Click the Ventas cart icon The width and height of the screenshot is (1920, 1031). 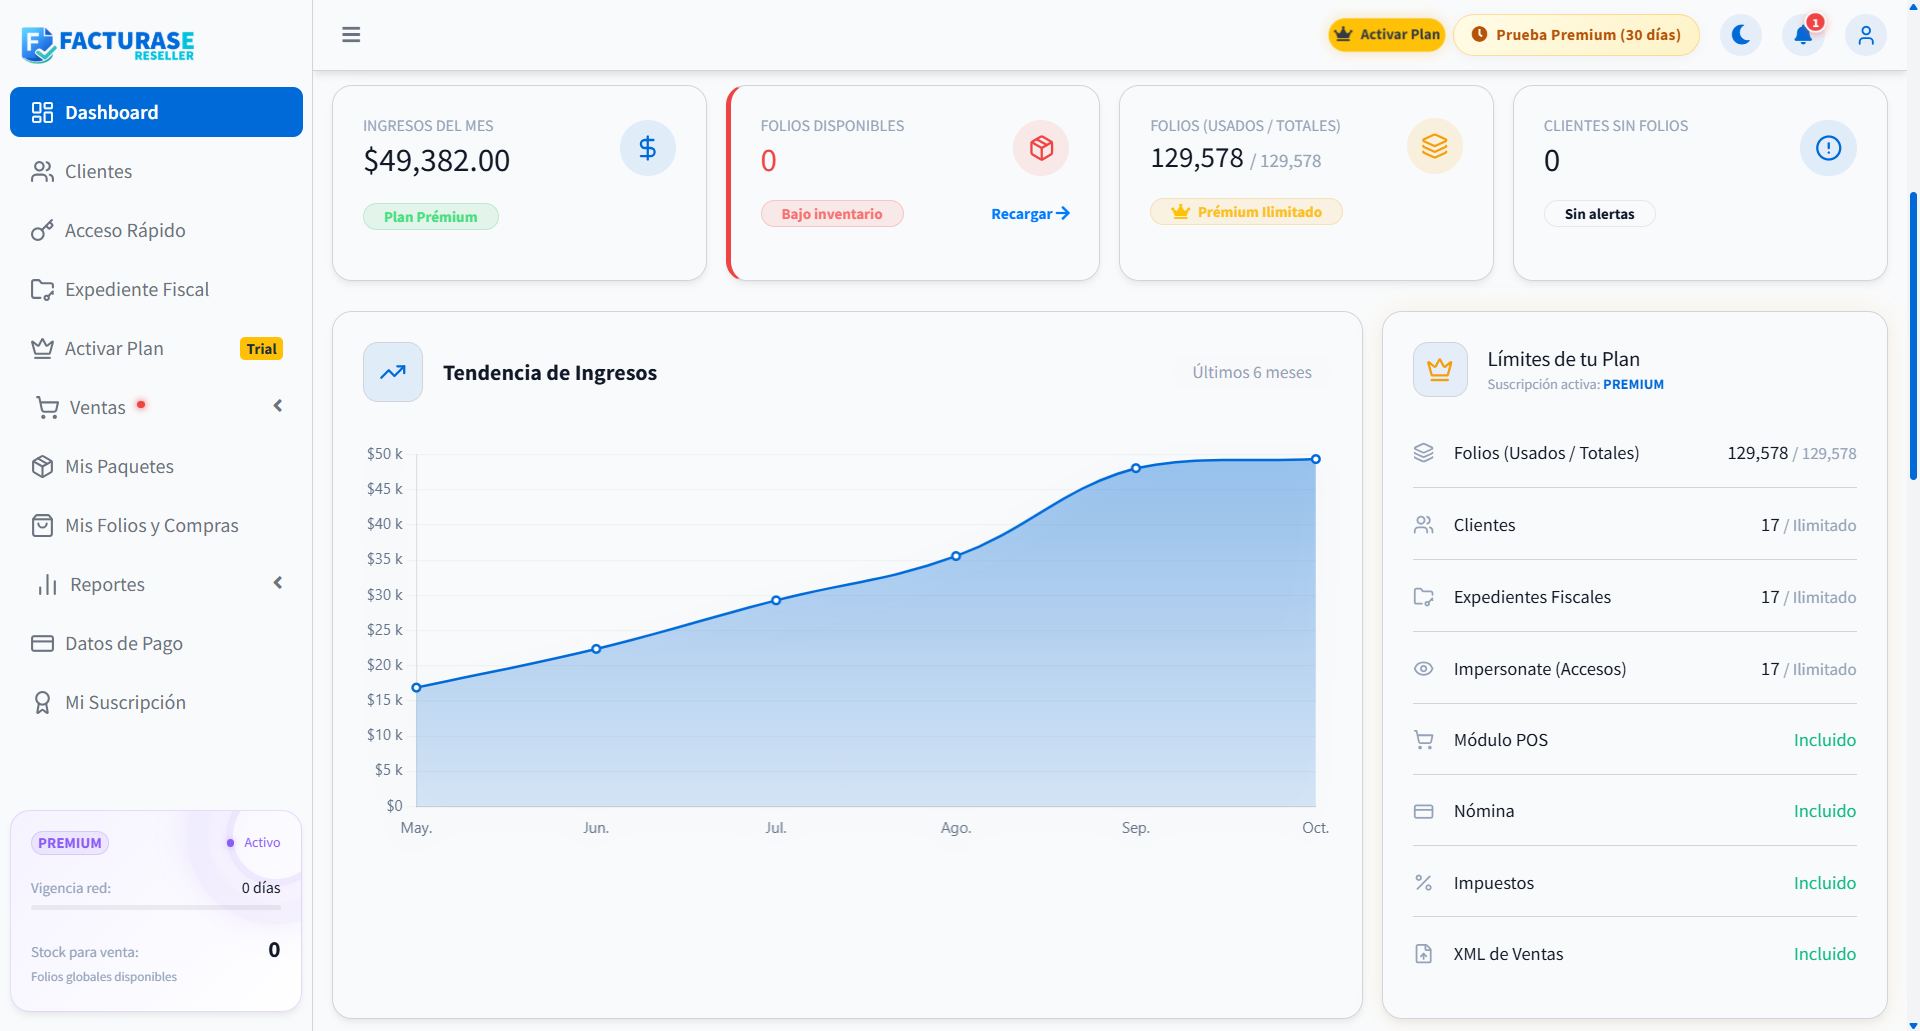[x=47, y=407]
